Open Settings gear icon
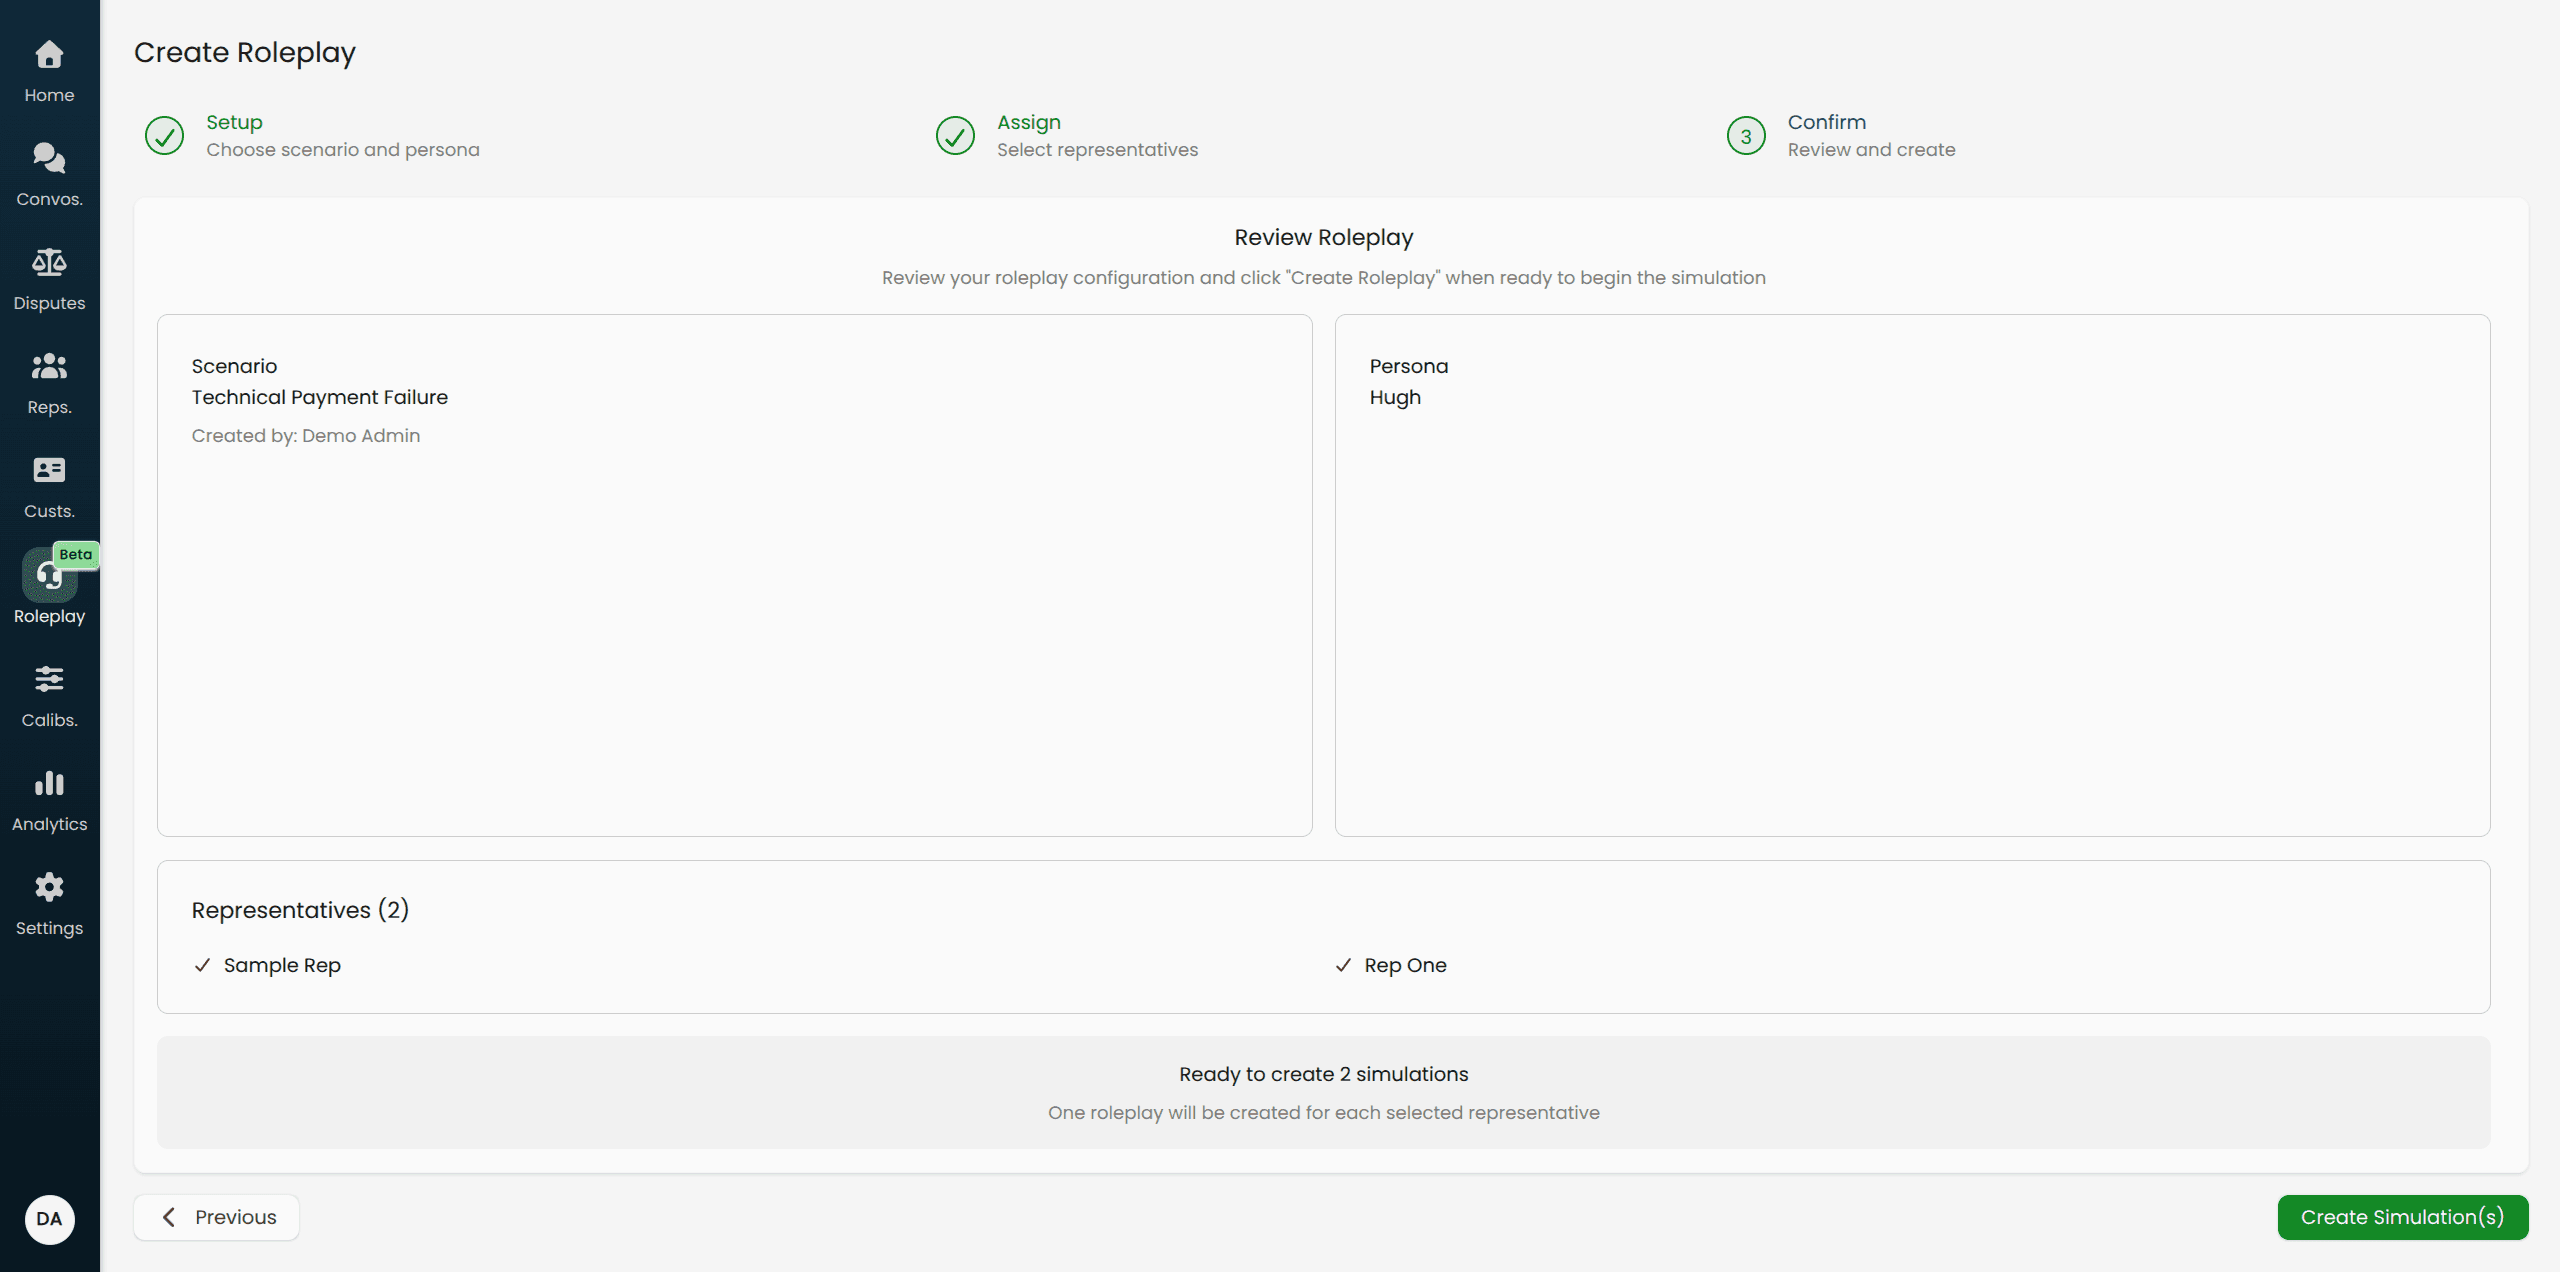 pyautogui.click(x=49, y=888)
